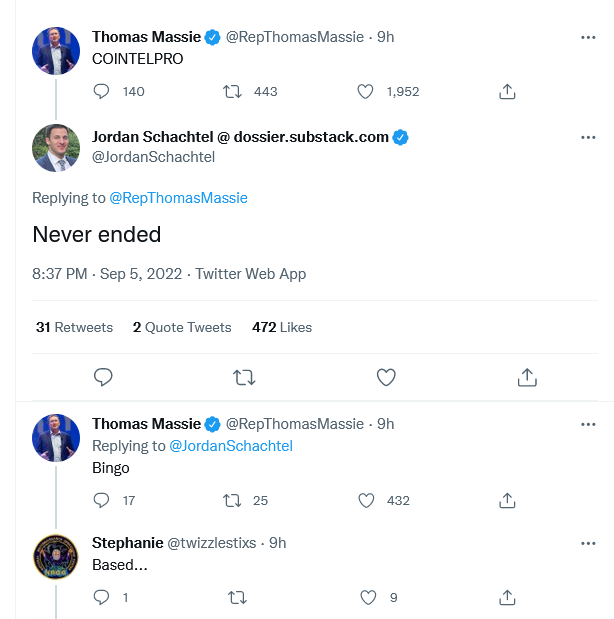This screenshot has height=619, width=614.
Task: Like Thomas Massie's Bingo reply
Action: tap(367, 500)
